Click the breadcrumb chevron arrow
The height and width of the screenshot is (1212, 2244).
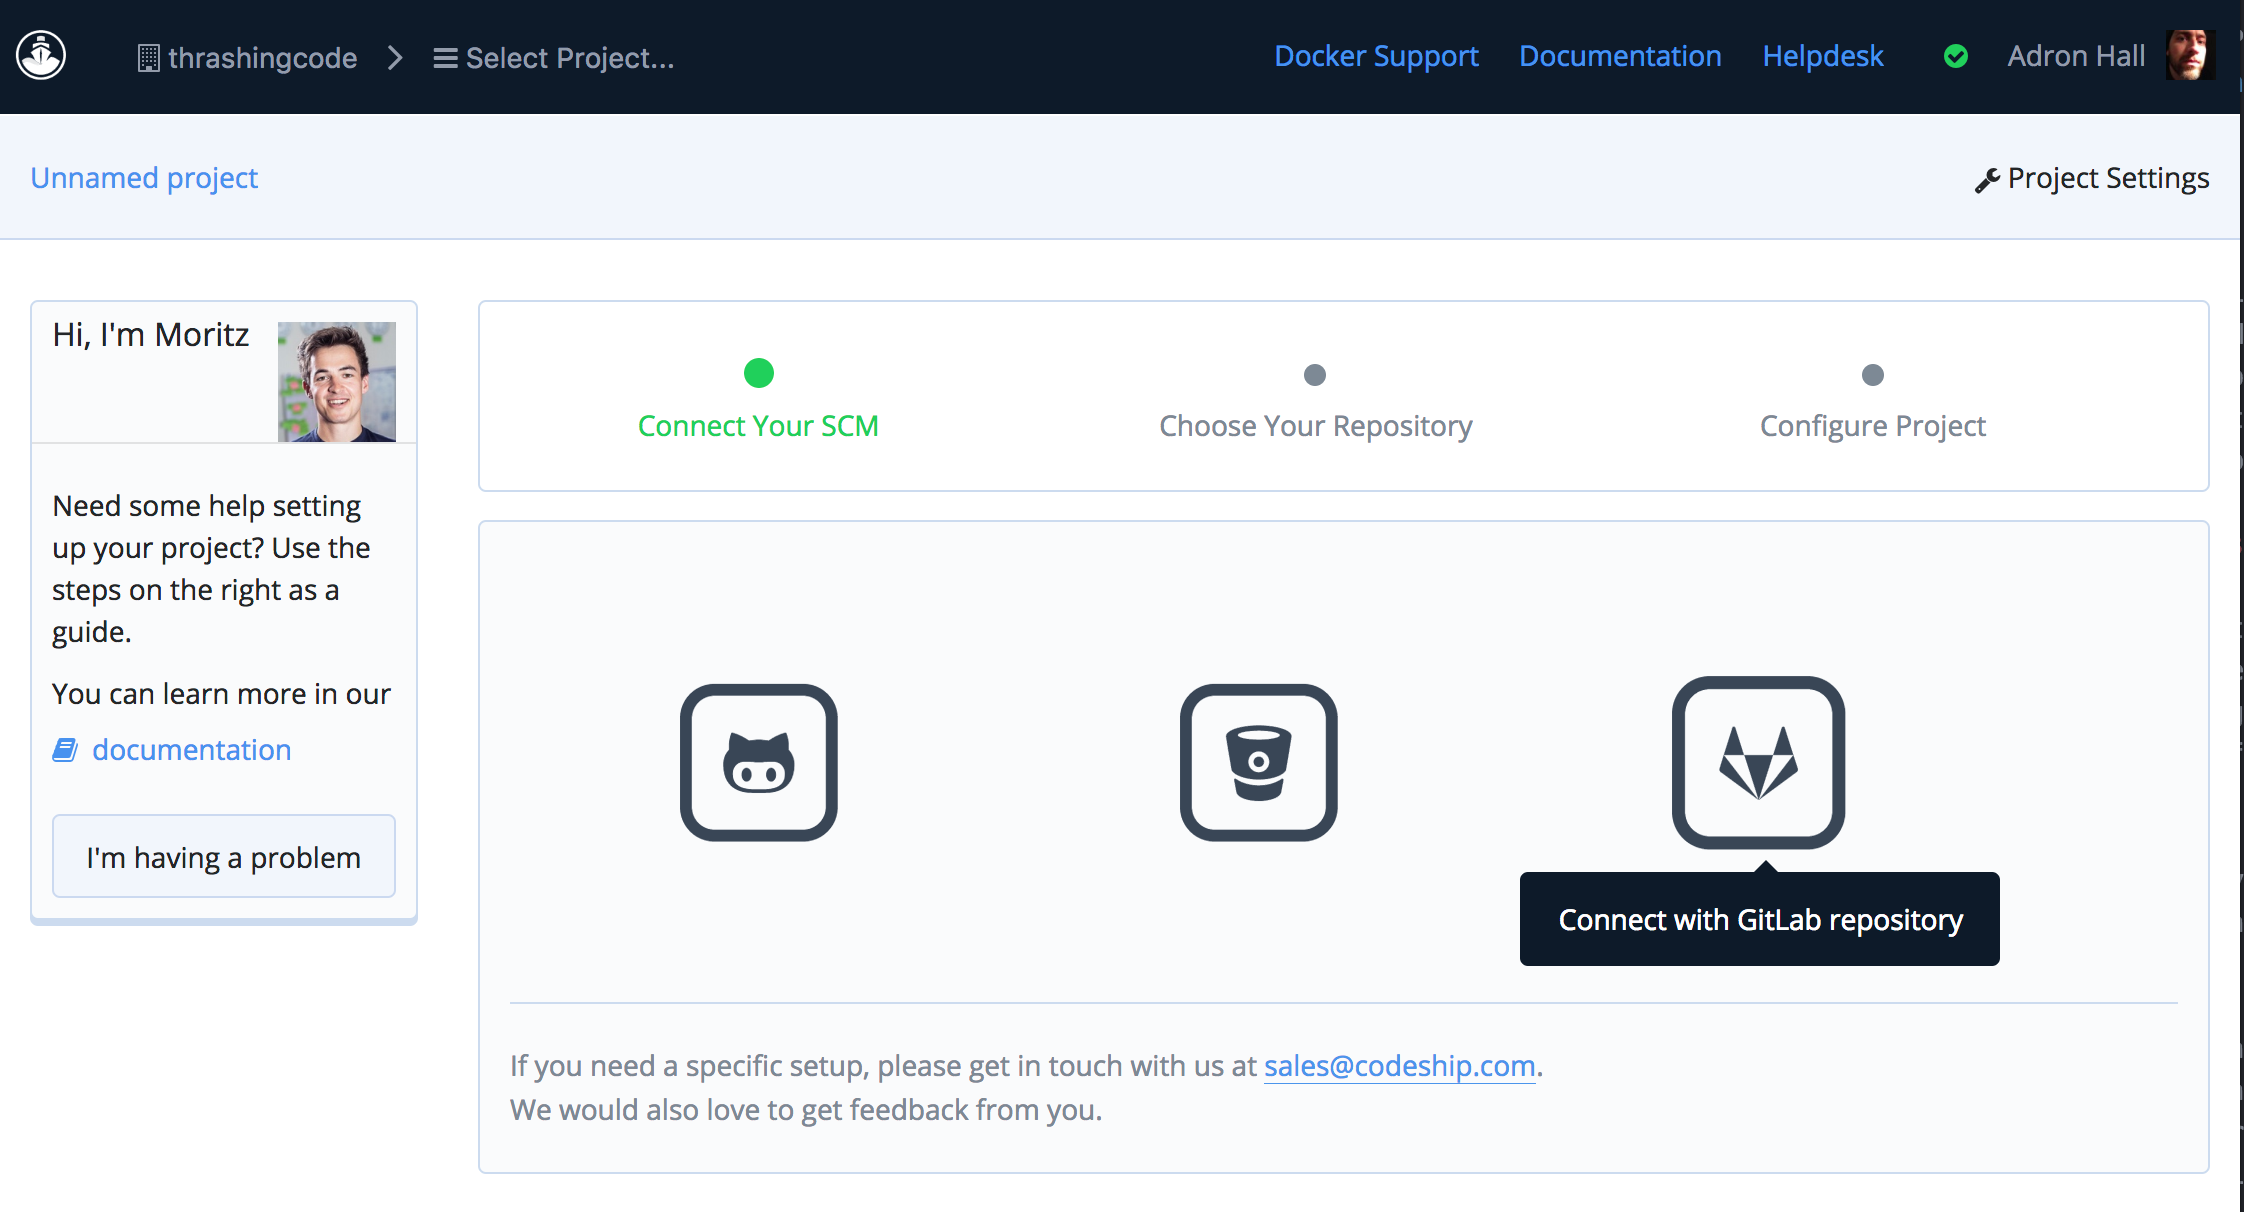coord(395,58)
